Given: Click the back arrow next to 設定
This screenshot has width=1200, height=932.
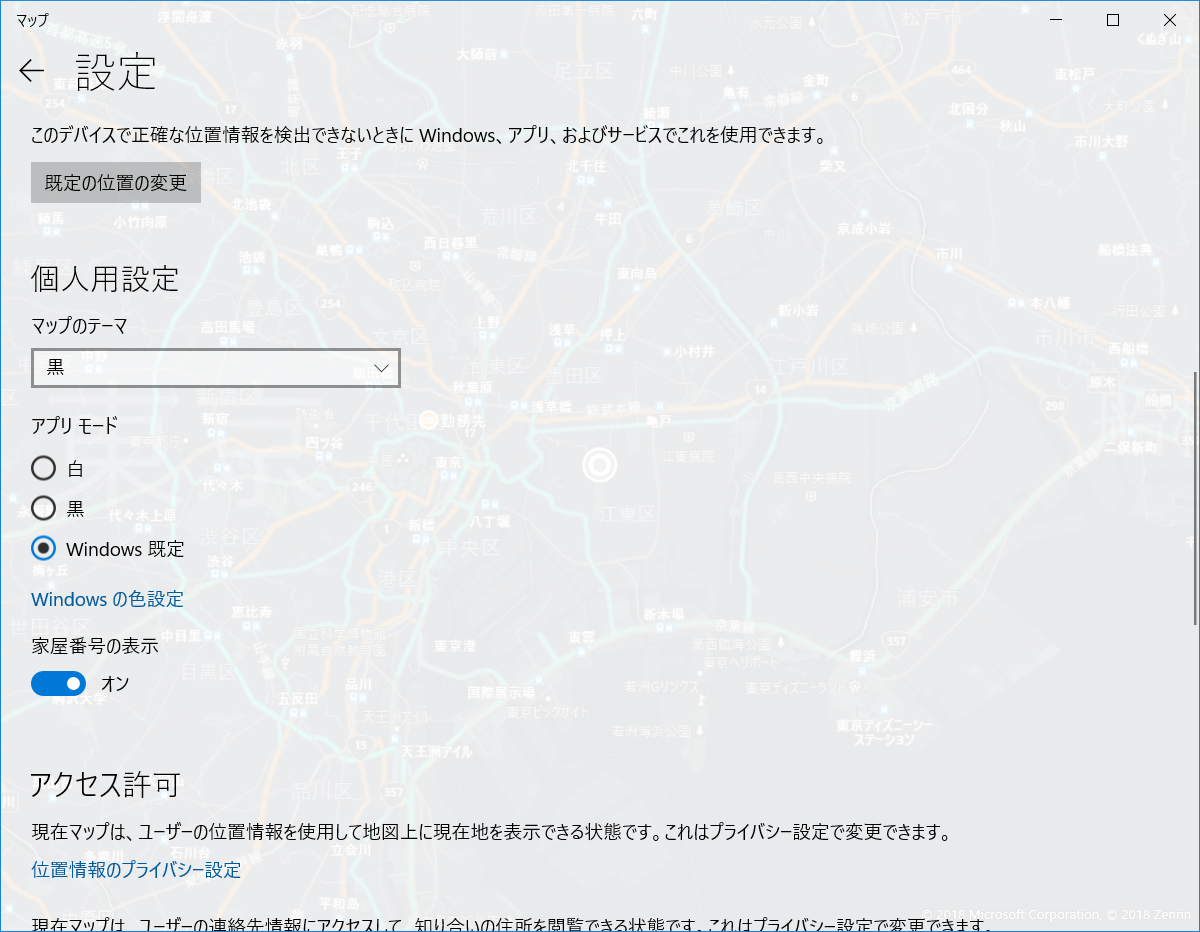Looking at the screenshot, I should point(31,71).
